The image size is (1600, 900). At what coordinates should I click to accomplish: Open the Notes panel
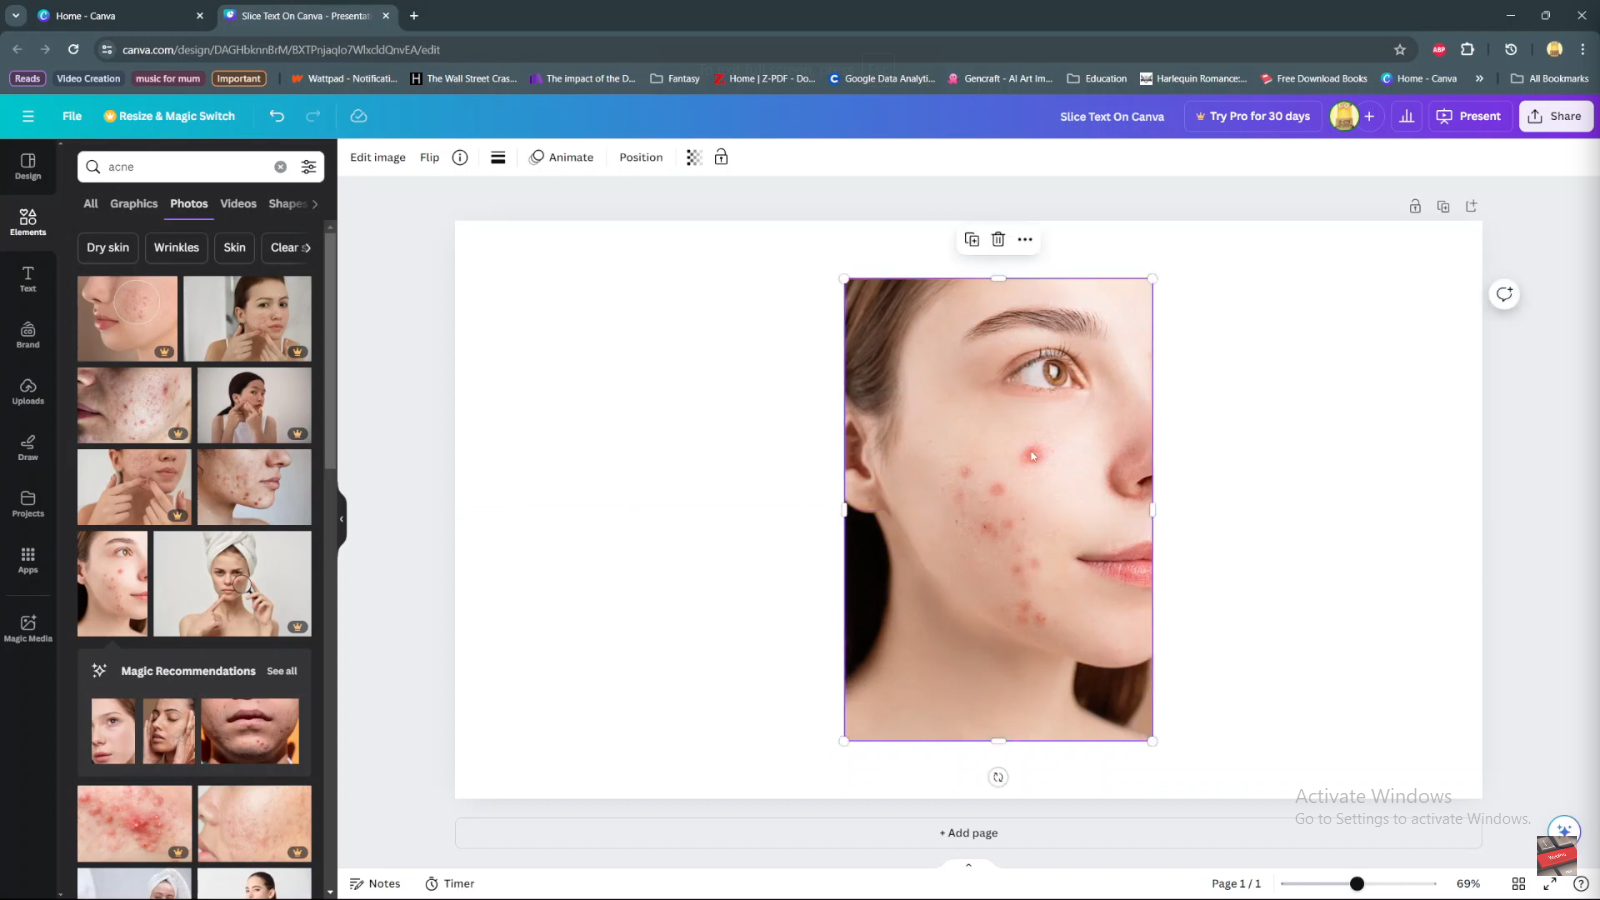(375, 884)
